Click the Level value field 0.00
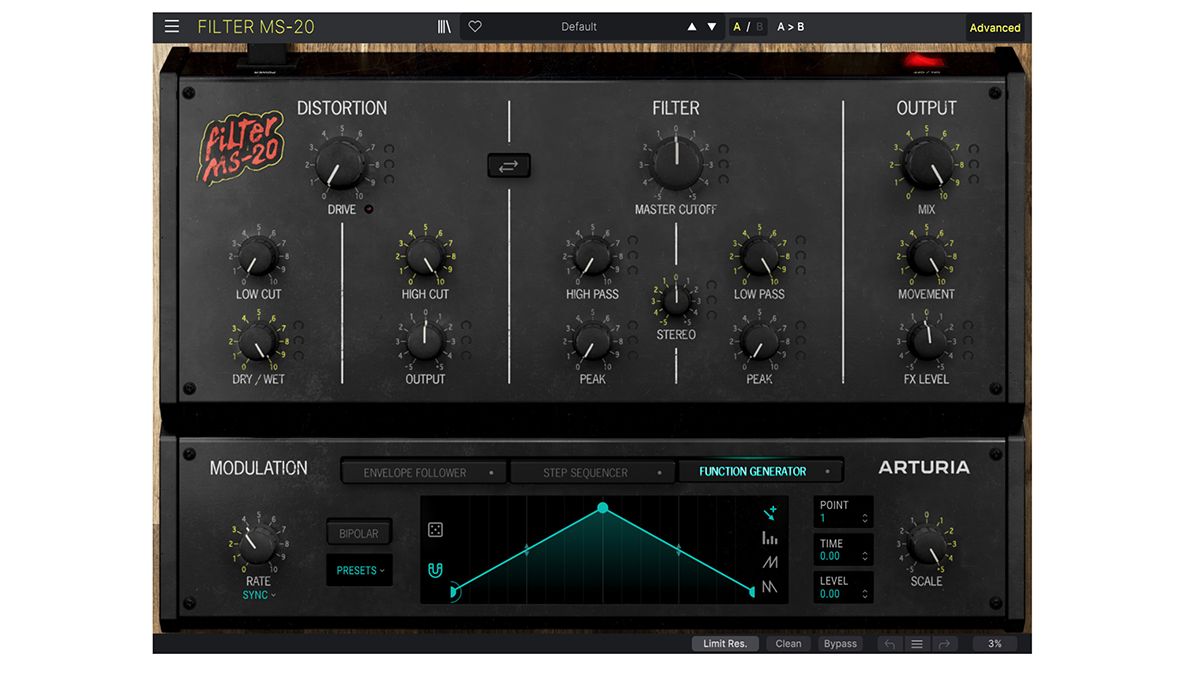This screenshot has width=1200, height=675. (830, 594)
